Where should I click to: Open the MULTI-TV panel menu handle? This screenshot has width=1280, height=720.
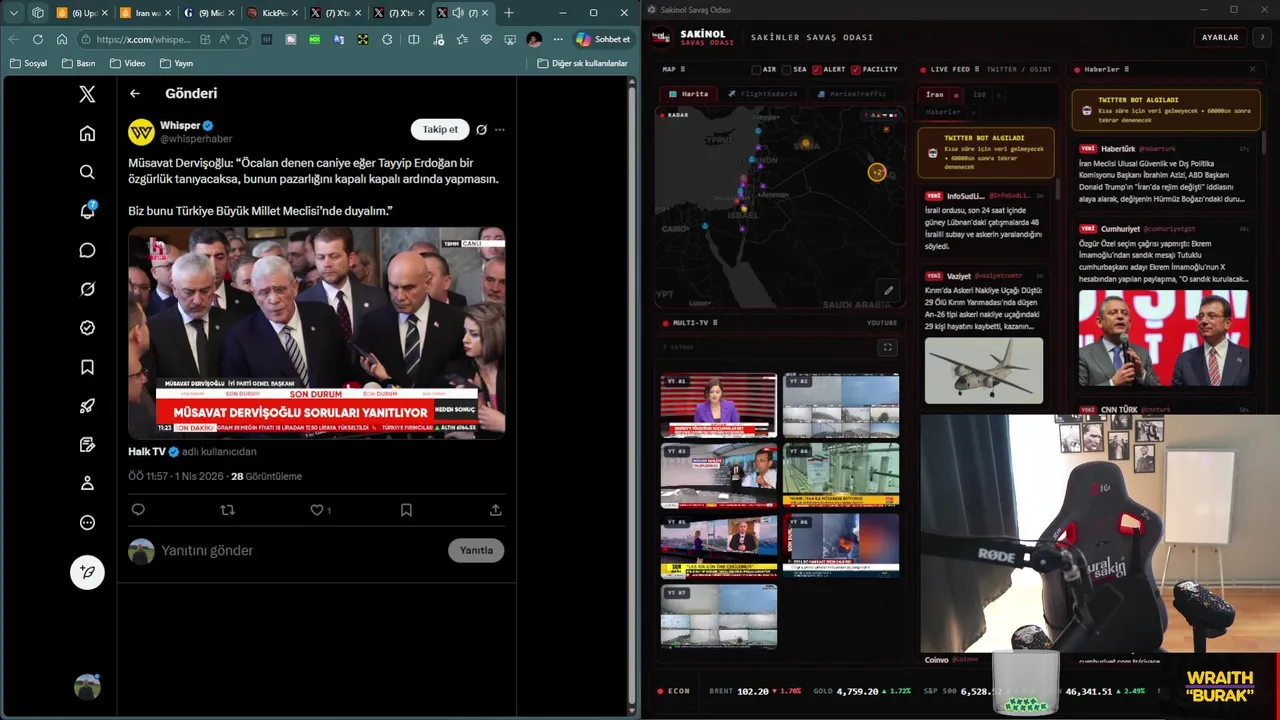point(715,323)
